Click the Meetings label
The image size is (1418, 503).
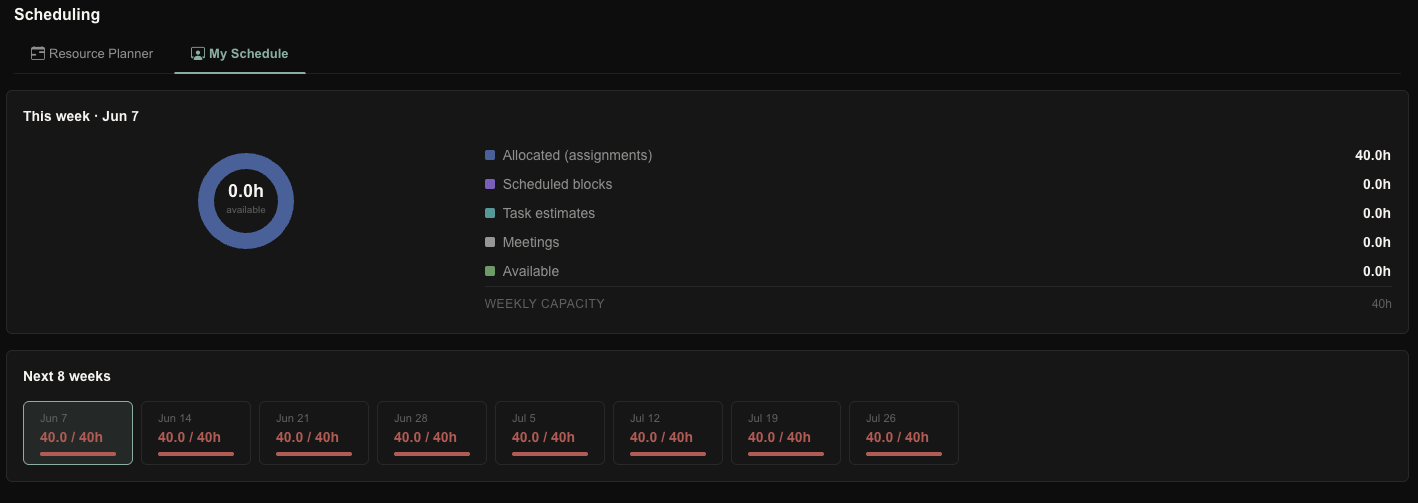[x=531, y=243]
